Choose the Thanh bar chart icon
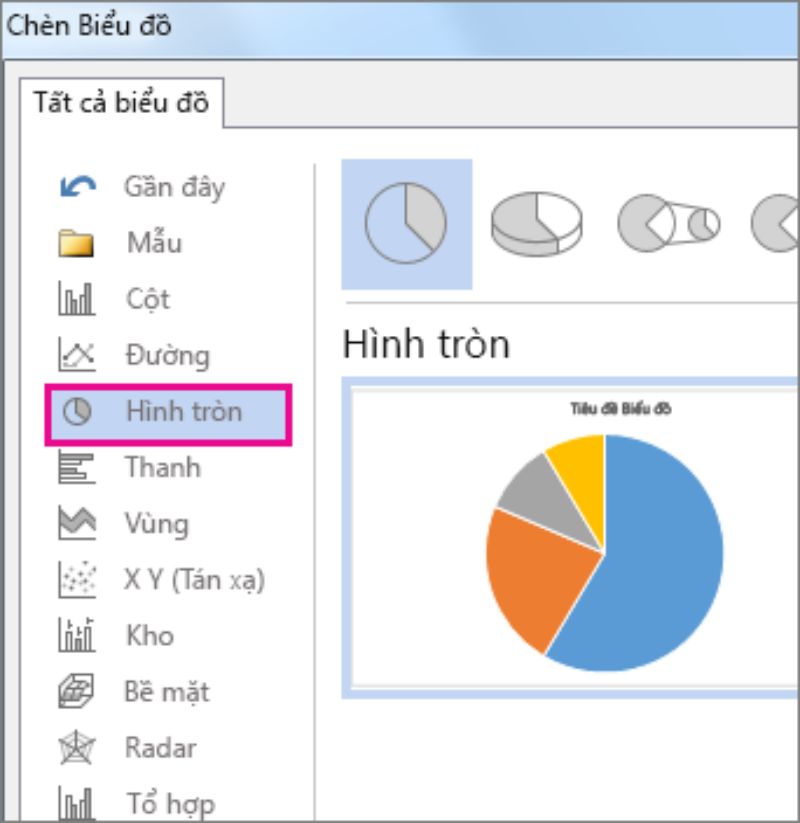The image size is (800, 823). click(x=77, y=467)
